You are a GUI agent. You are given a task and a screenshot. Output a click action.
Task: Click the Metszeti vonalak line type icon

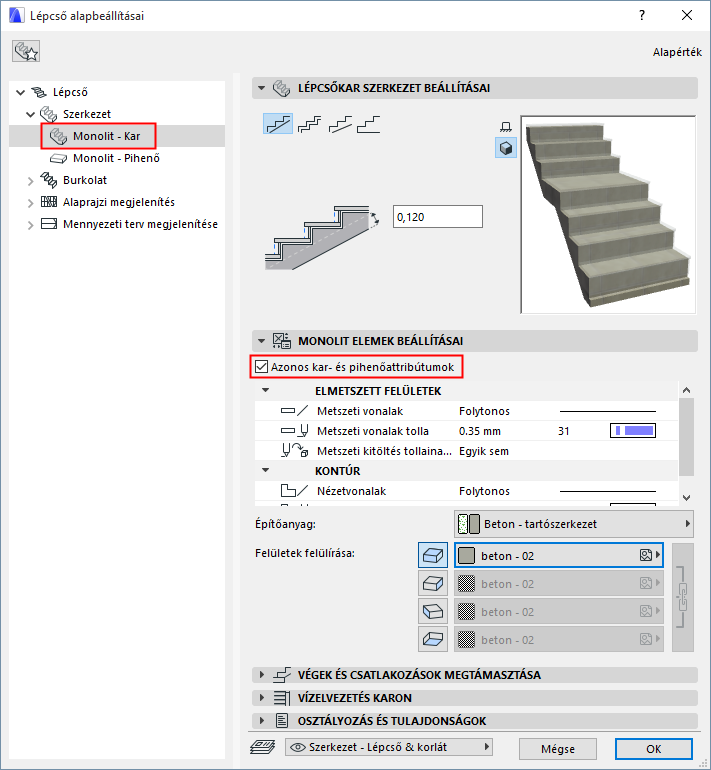pyautogui.click(x=295, y=411)
